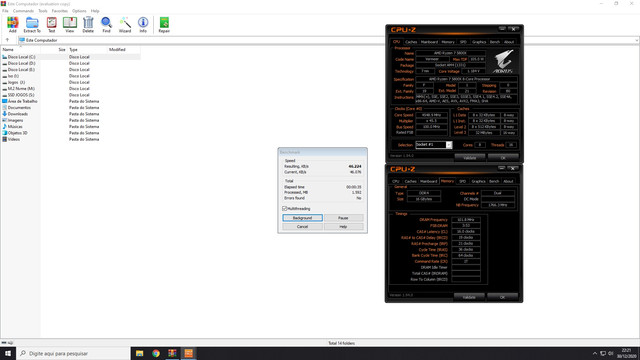This screenshot has height=360, width=640.
Task: Sort by the Type column header
Action: pos(87,49)
